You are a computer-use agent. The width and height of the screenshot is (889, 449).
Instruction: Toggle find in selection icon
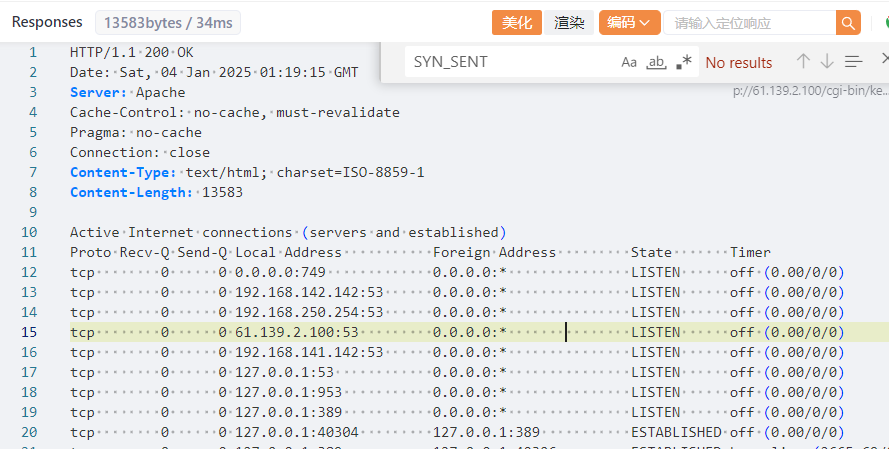pyautogui.click(x=853, y=61)
